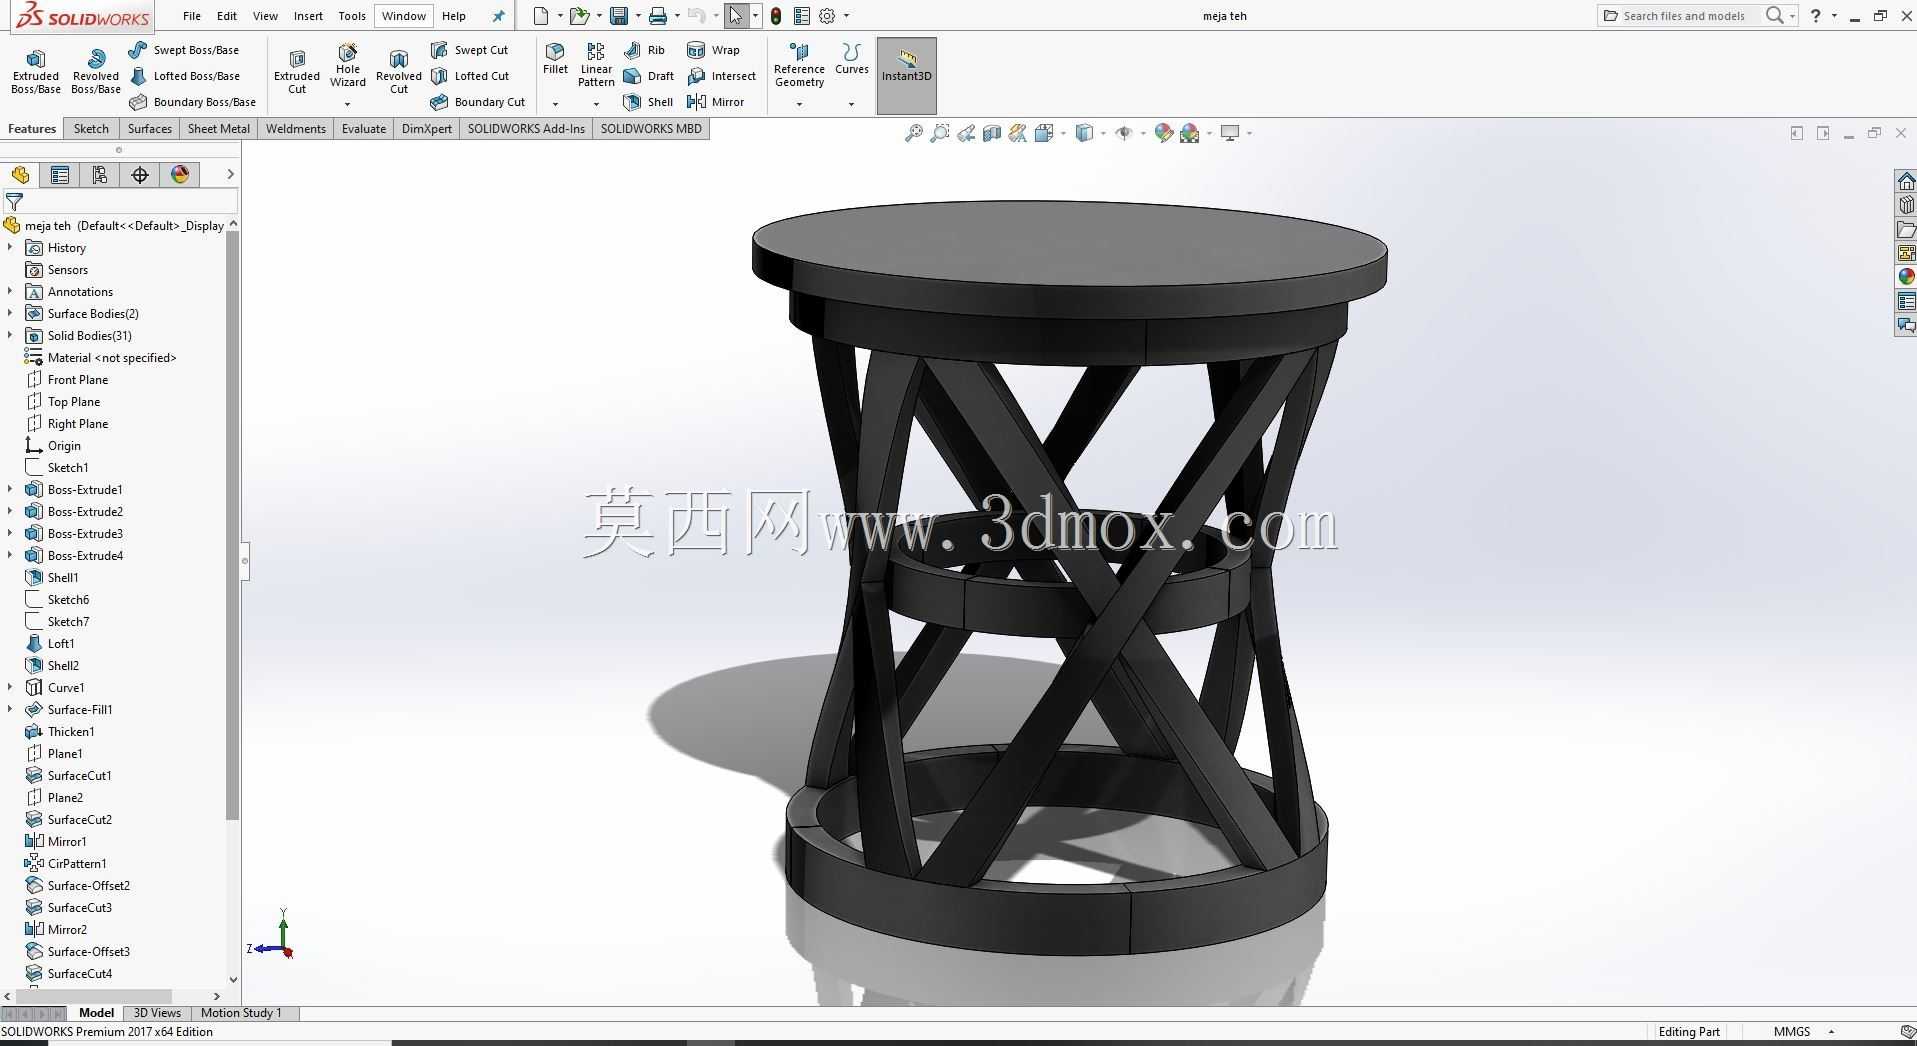The image size is (1917, 1046).
Task: Switch to the Sheet Metal tab
Action: [219, 129]
